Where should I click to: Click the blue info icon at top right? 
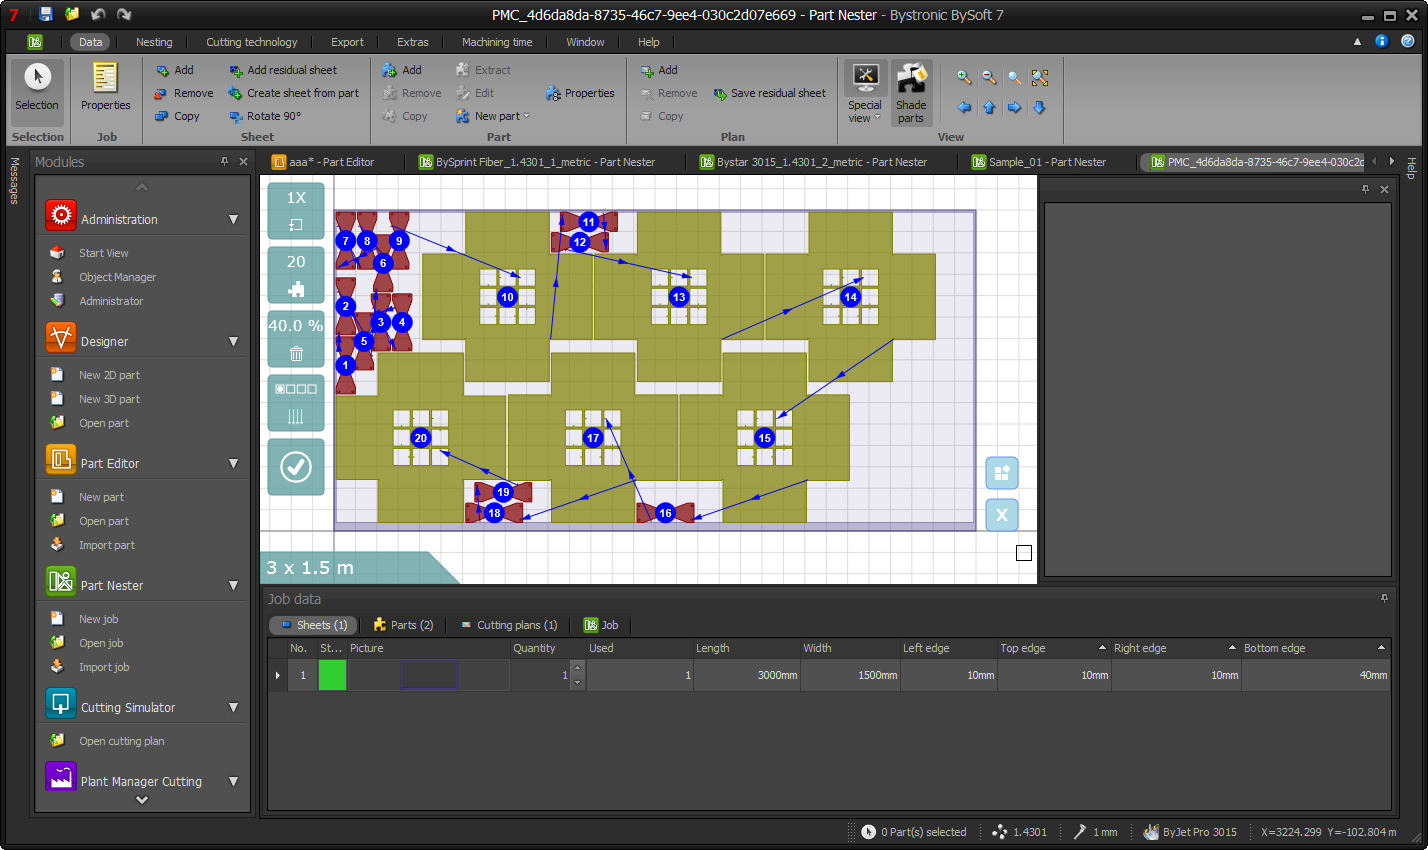pyautogui.click(x=1382, y=41)
